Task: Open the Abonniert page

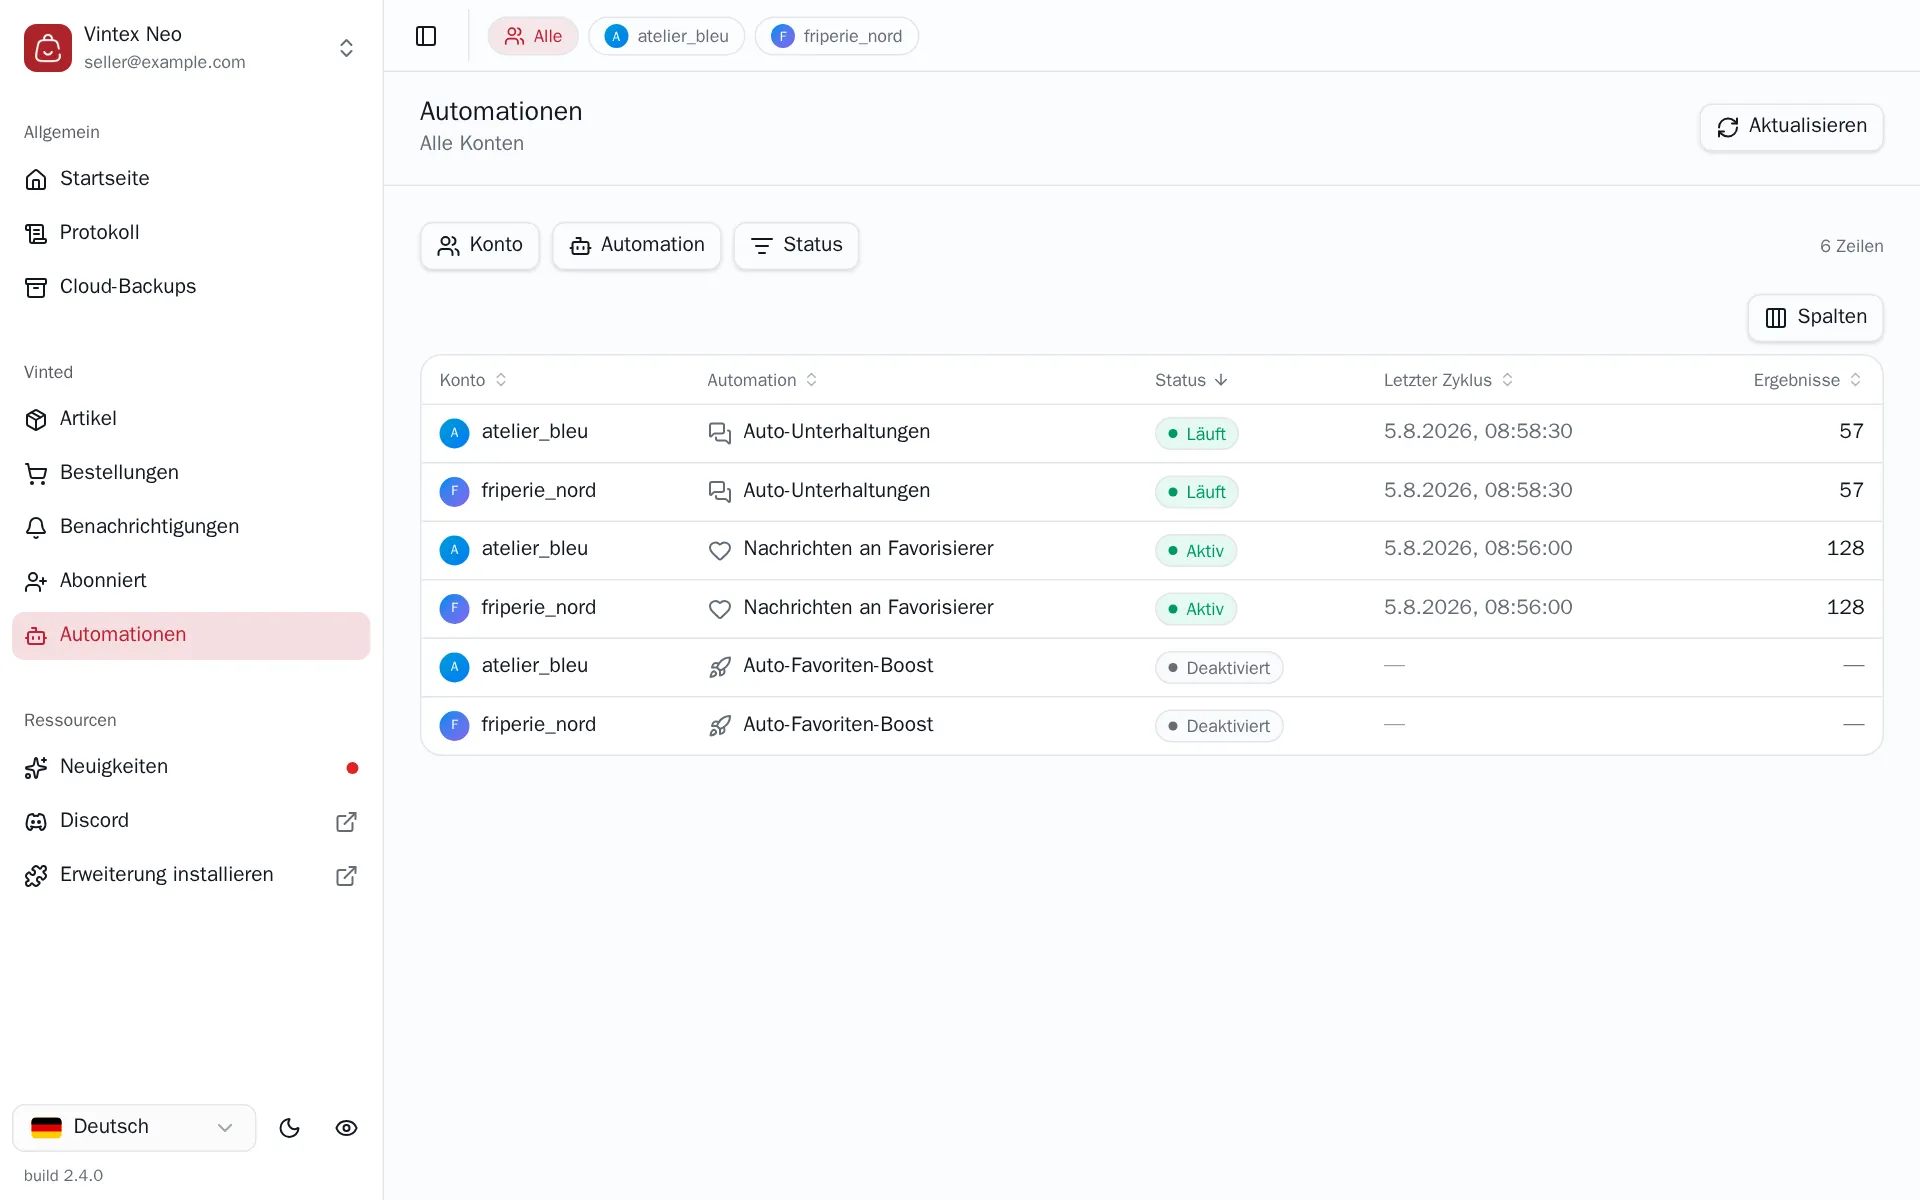Action: [x=191, y=580]
